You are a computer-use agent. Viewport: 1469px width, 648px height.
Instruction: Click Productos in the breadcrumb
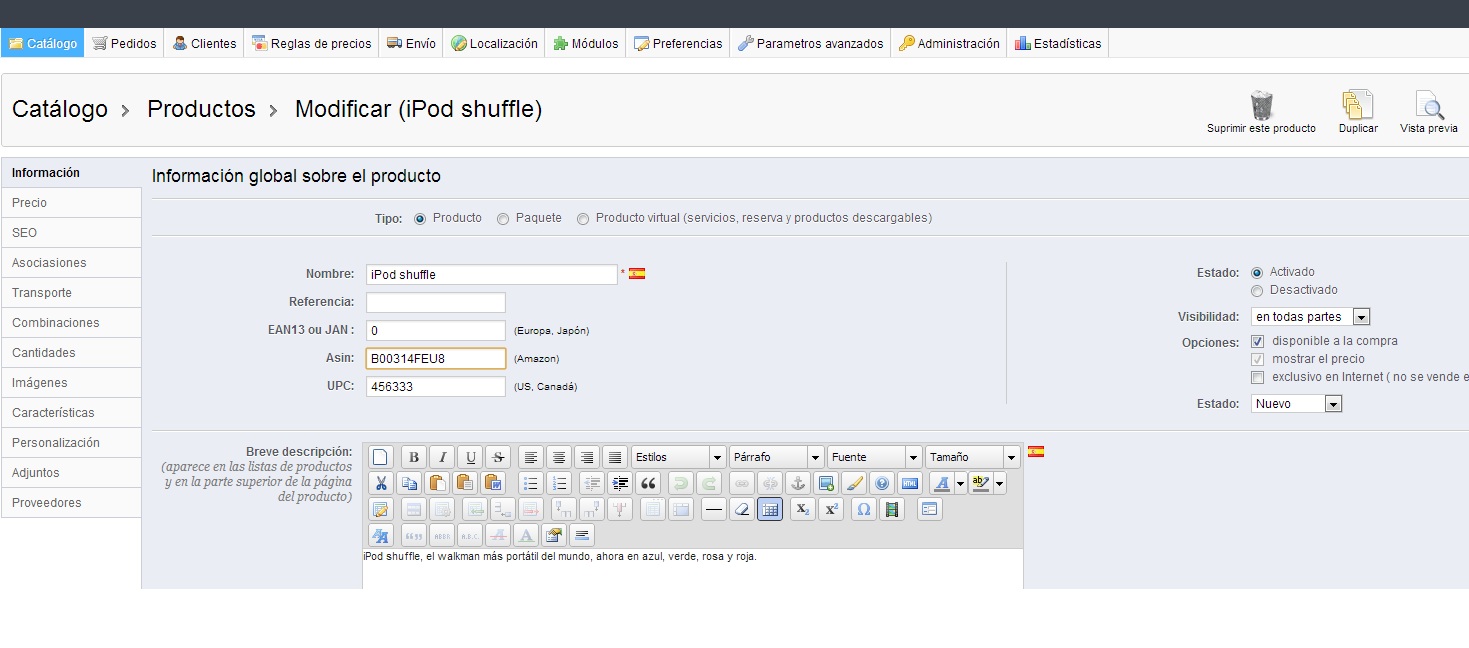(201, 110)
